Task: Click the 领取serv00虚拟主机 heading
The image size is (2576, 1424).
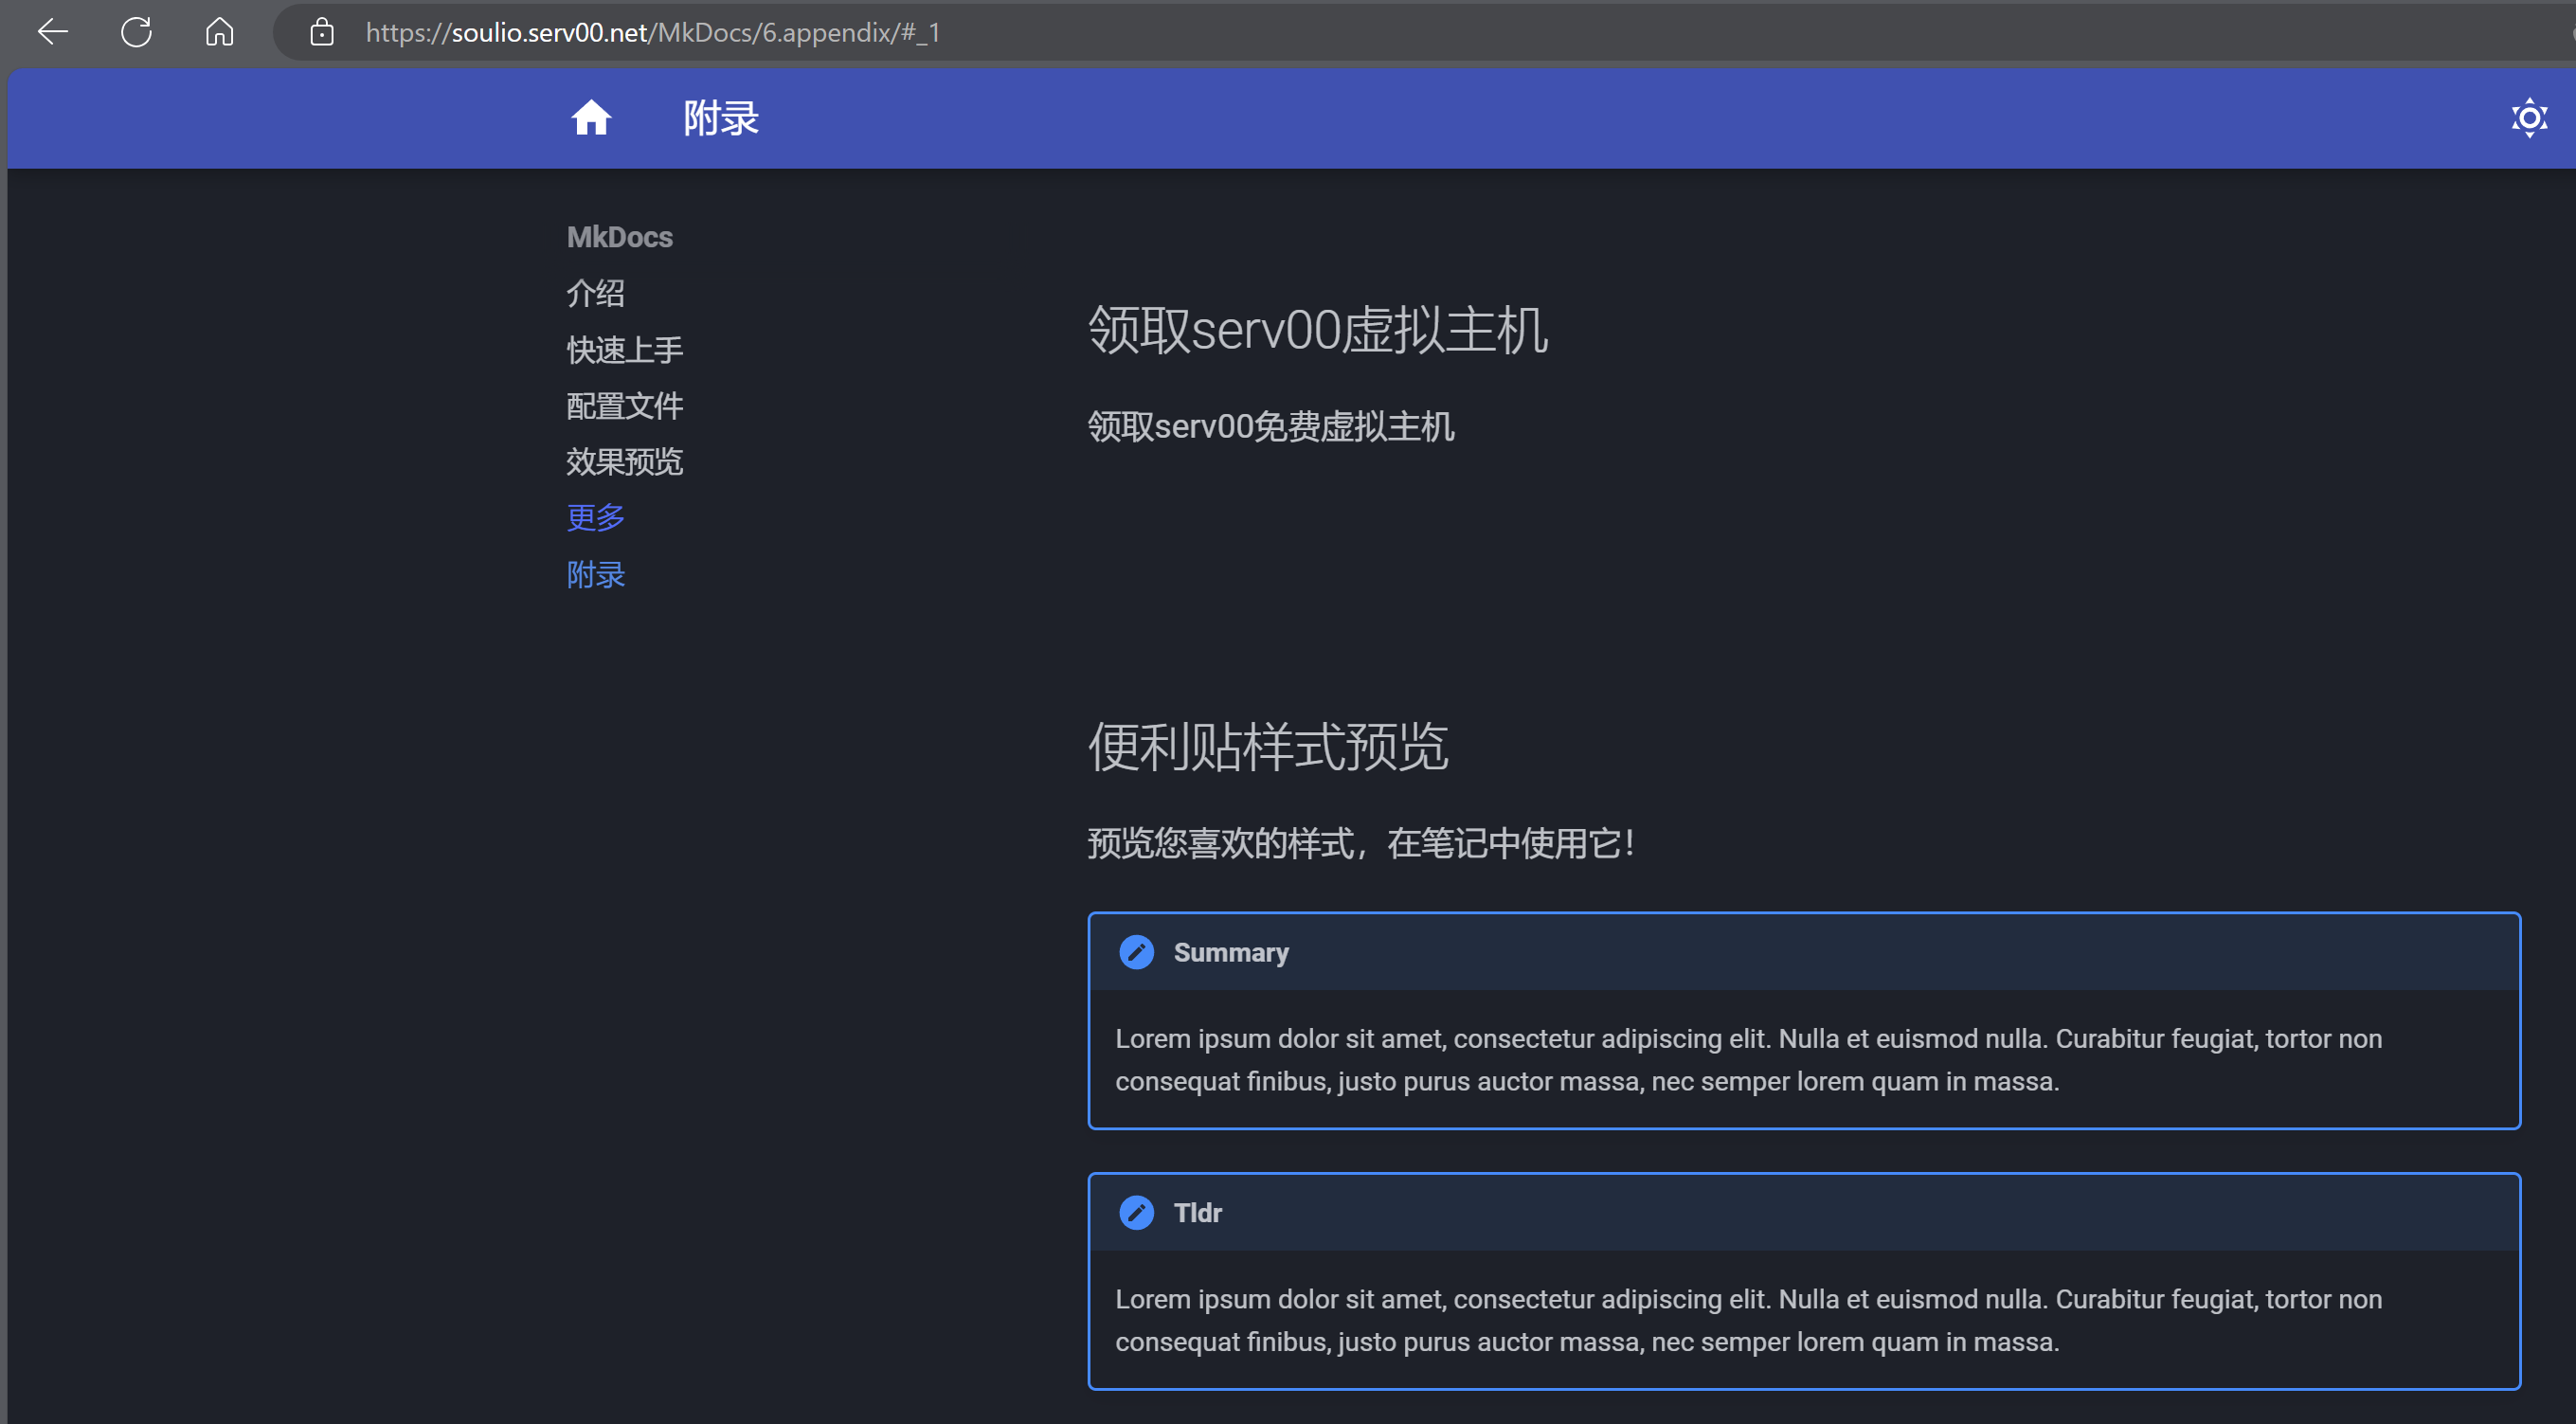Action: coord(1317,330)
